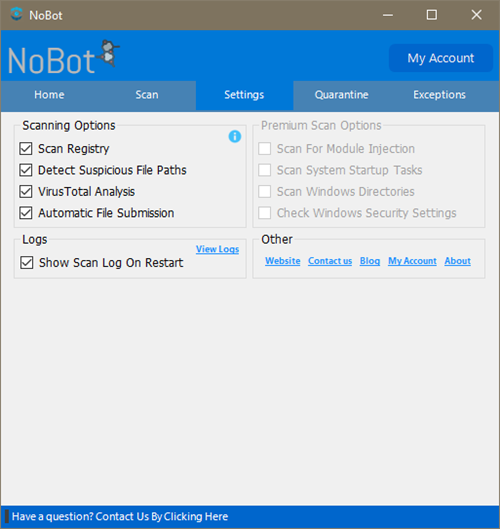Viewport: 500px width, 529px height.
Task: Select the Home tab
Action: click(49, 95)
